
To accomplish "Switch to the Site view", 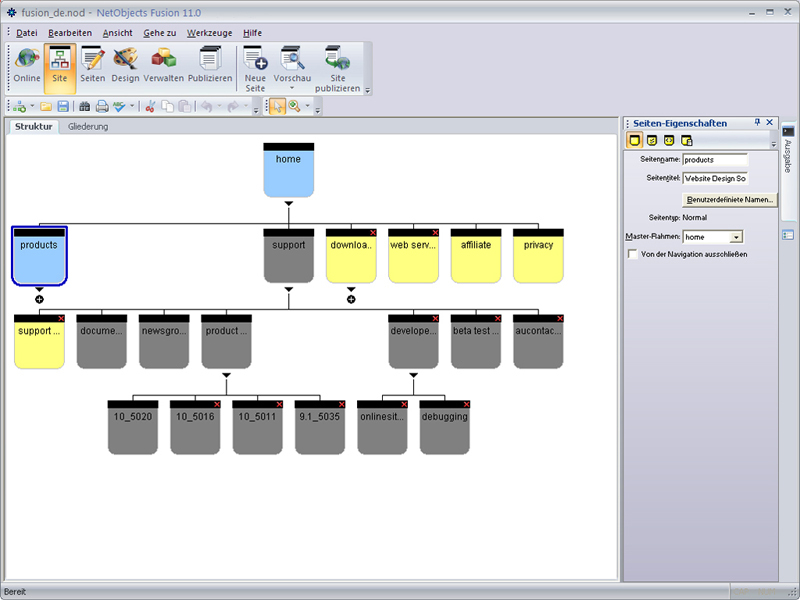I will click(x=60, y=68).
